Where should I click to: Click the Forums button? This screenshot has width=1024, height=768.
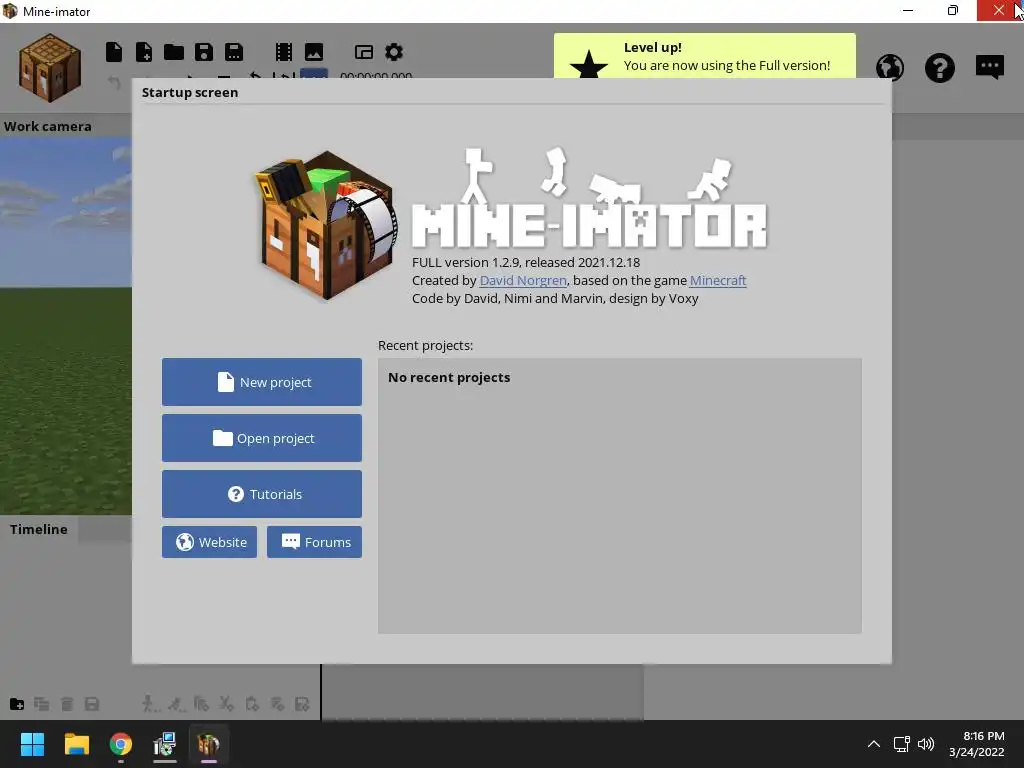tap(314, 542)
